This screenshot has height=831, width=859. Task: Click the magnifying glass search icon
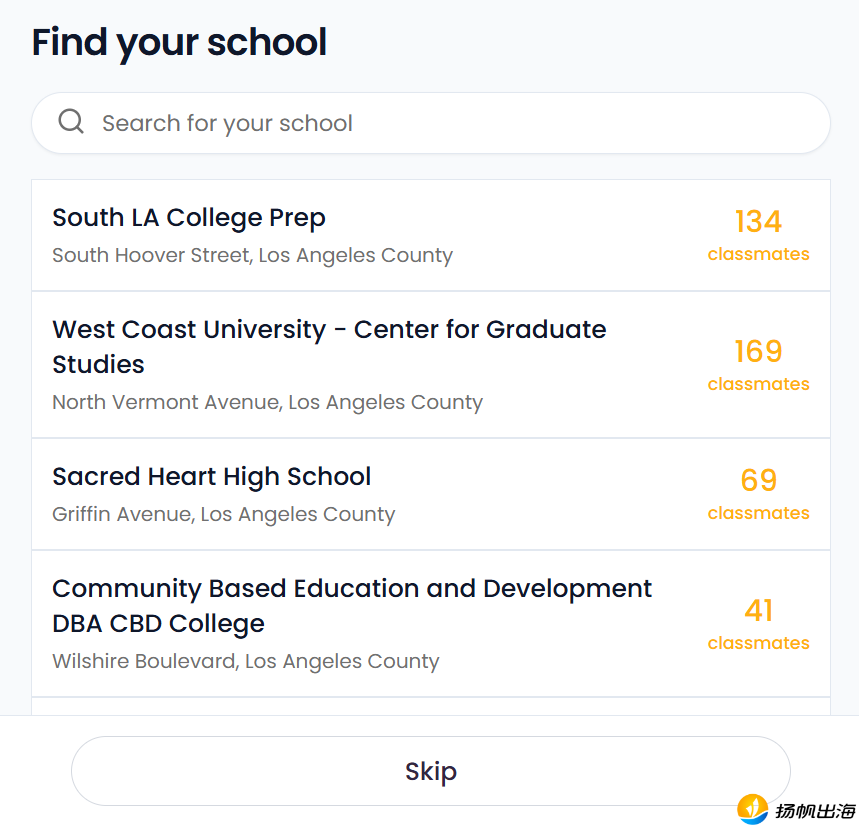(71, 122)
